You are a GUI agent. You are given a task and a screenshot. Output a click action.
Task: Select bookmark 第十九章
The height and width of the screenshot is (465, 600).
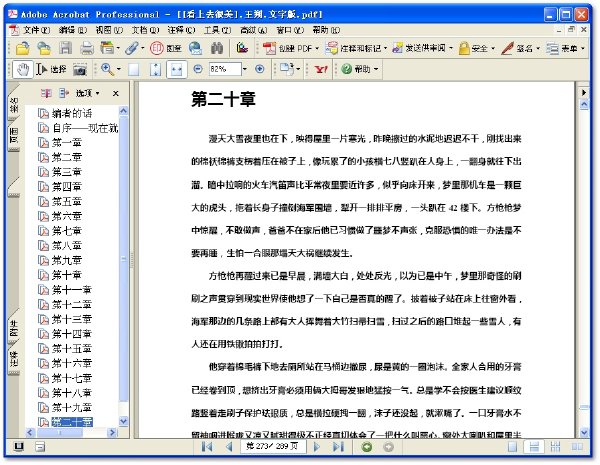[x=72, y=408]
